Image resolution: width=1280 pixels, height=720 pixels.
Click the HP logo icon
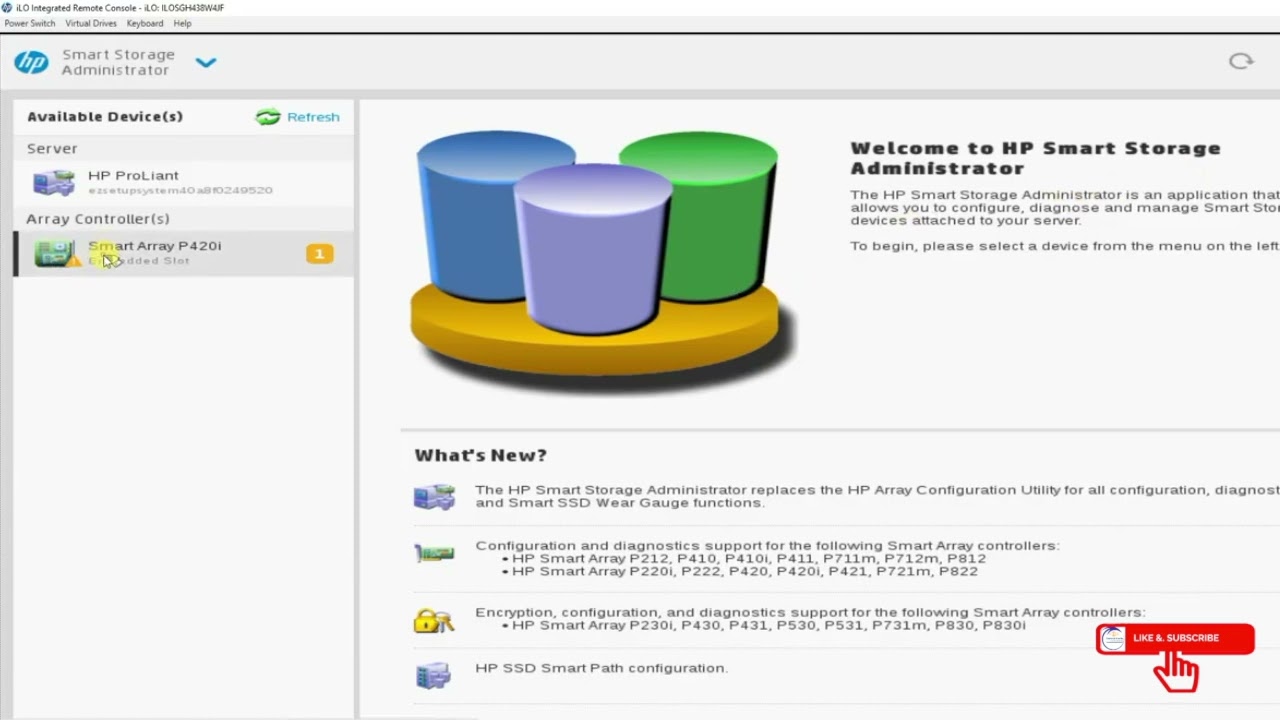[31, 62]
